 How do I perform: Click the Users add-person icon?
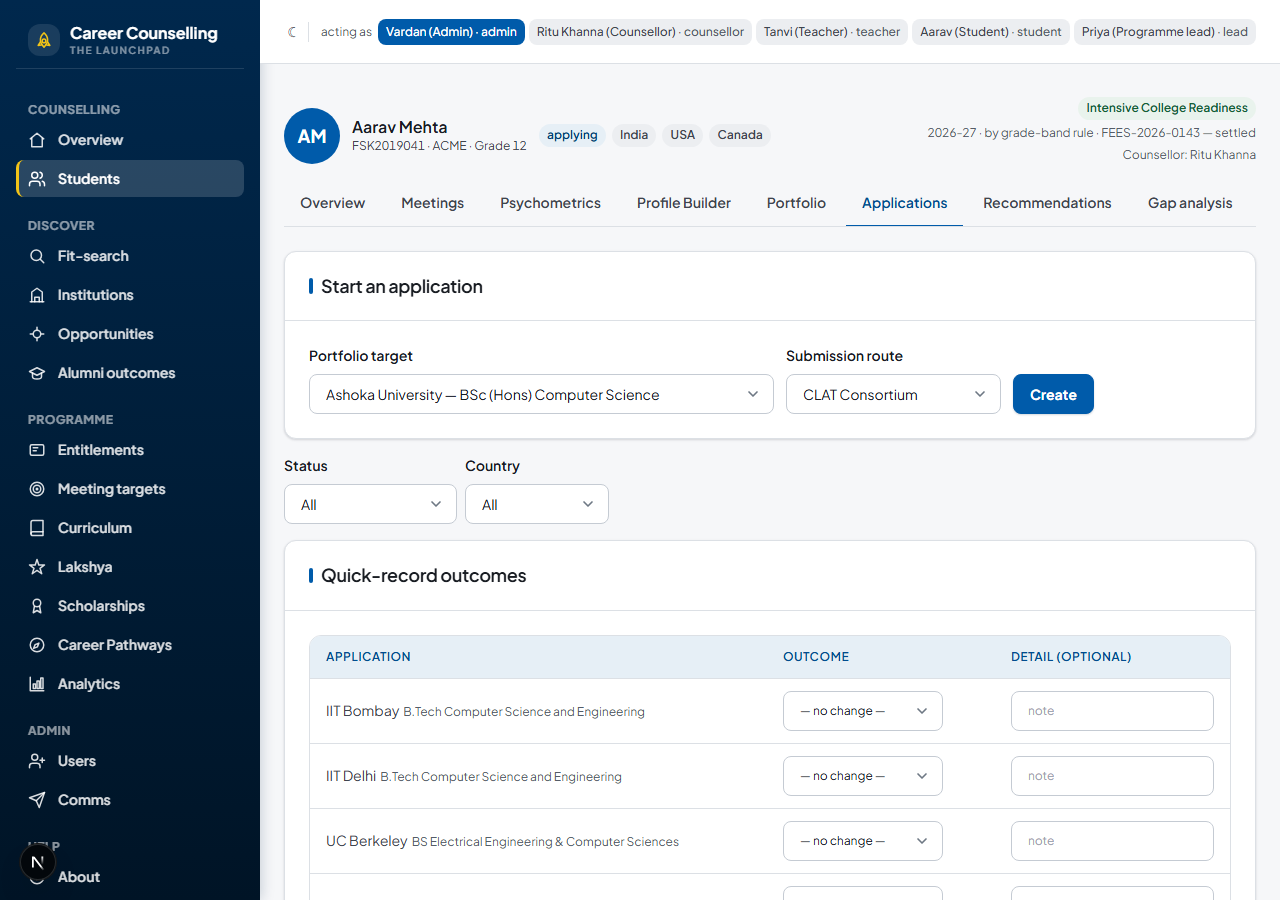(x=37, y=761)
